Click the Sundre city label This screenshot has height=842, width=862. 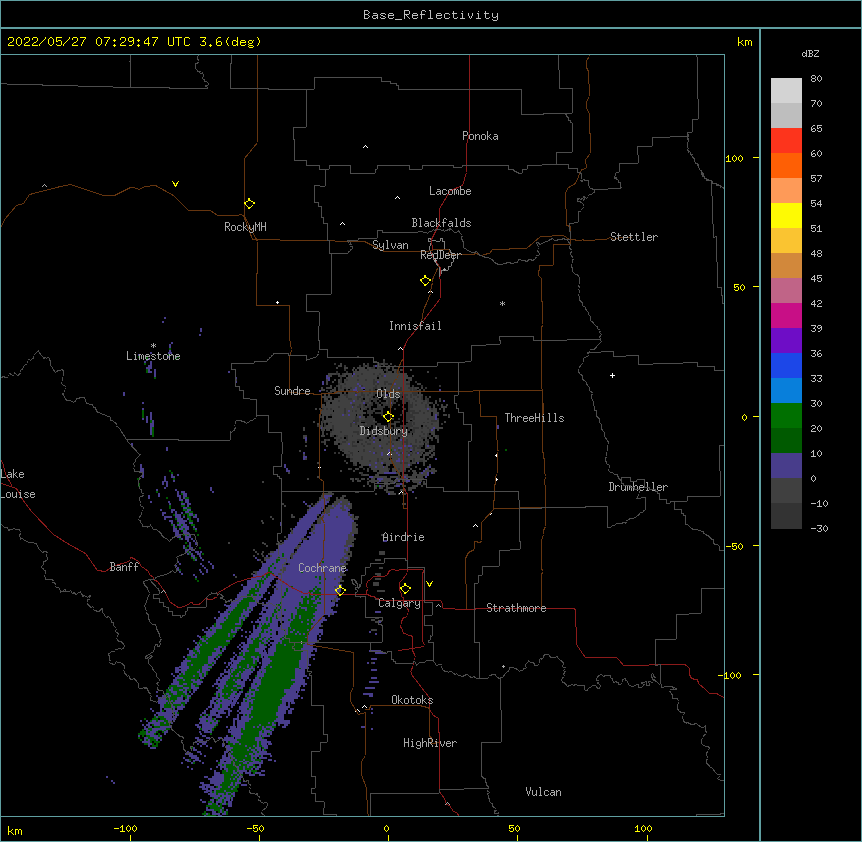(x=292, y=391)
